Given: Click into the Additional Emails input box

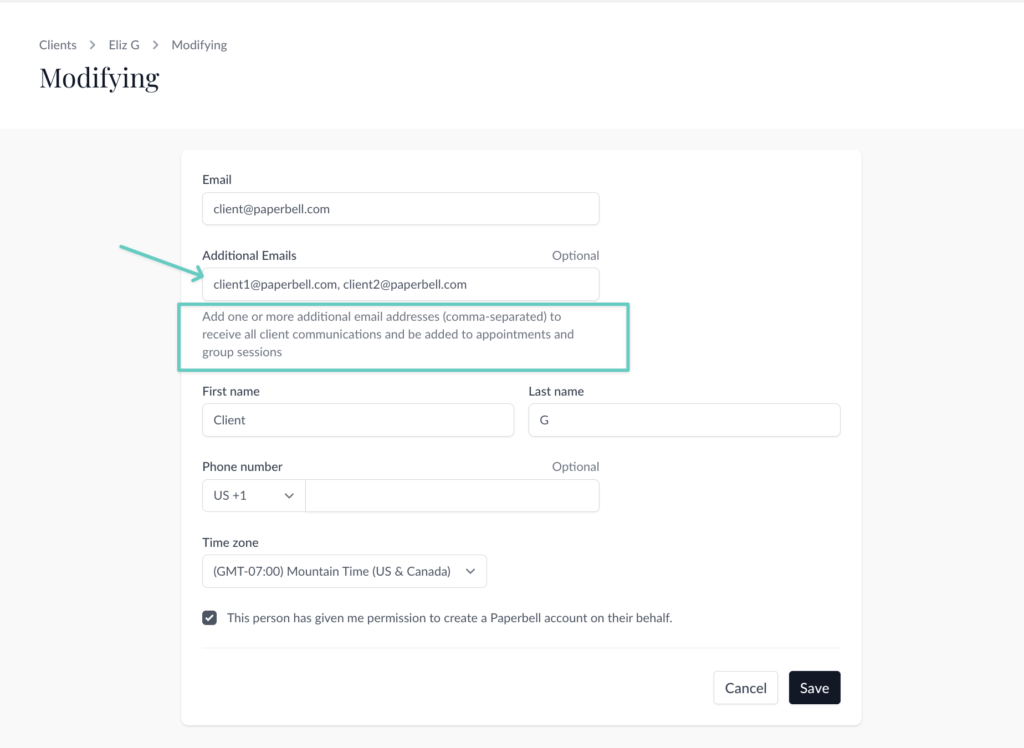Looking at the screenshot, I should [x=400, y=284].
